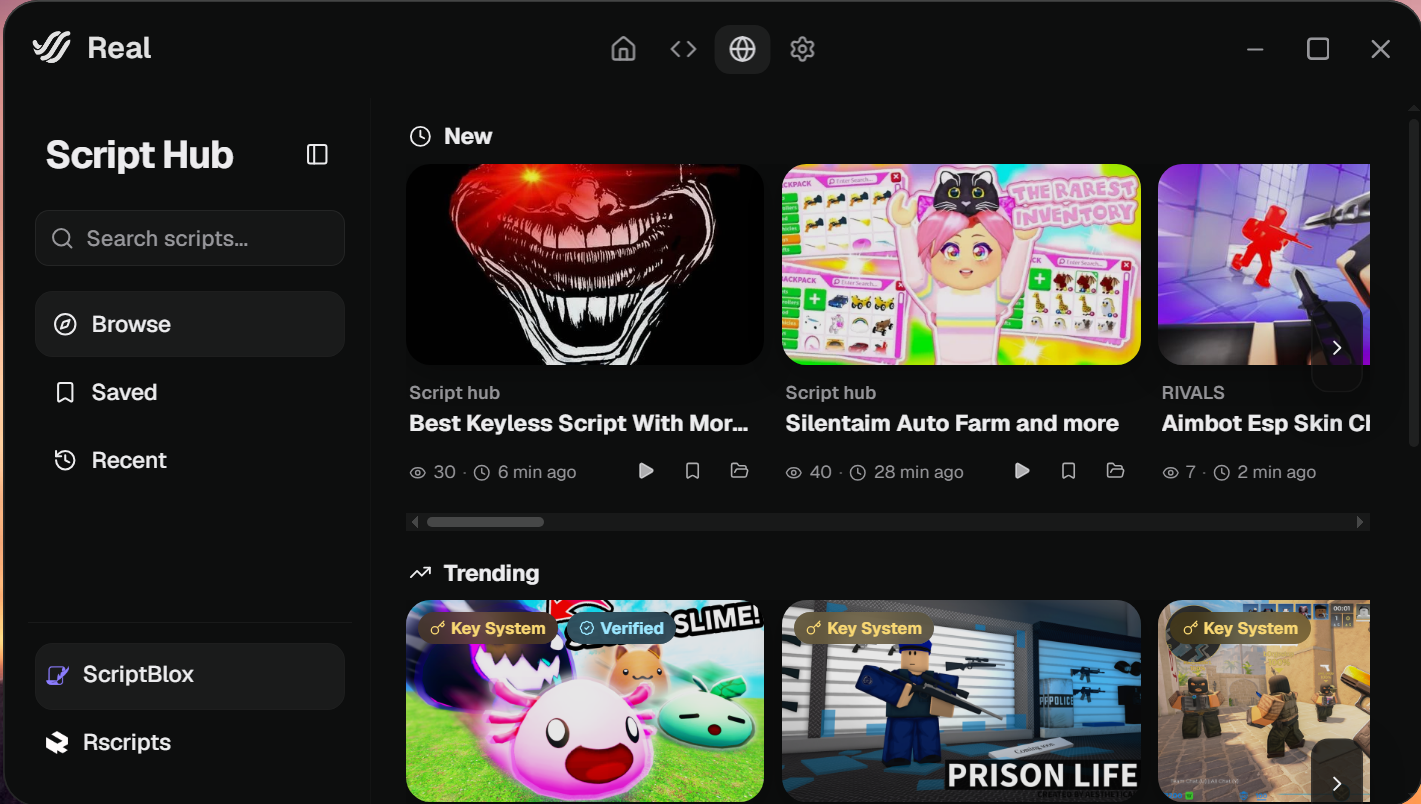Open the settings gear tab

coord(802,49)
